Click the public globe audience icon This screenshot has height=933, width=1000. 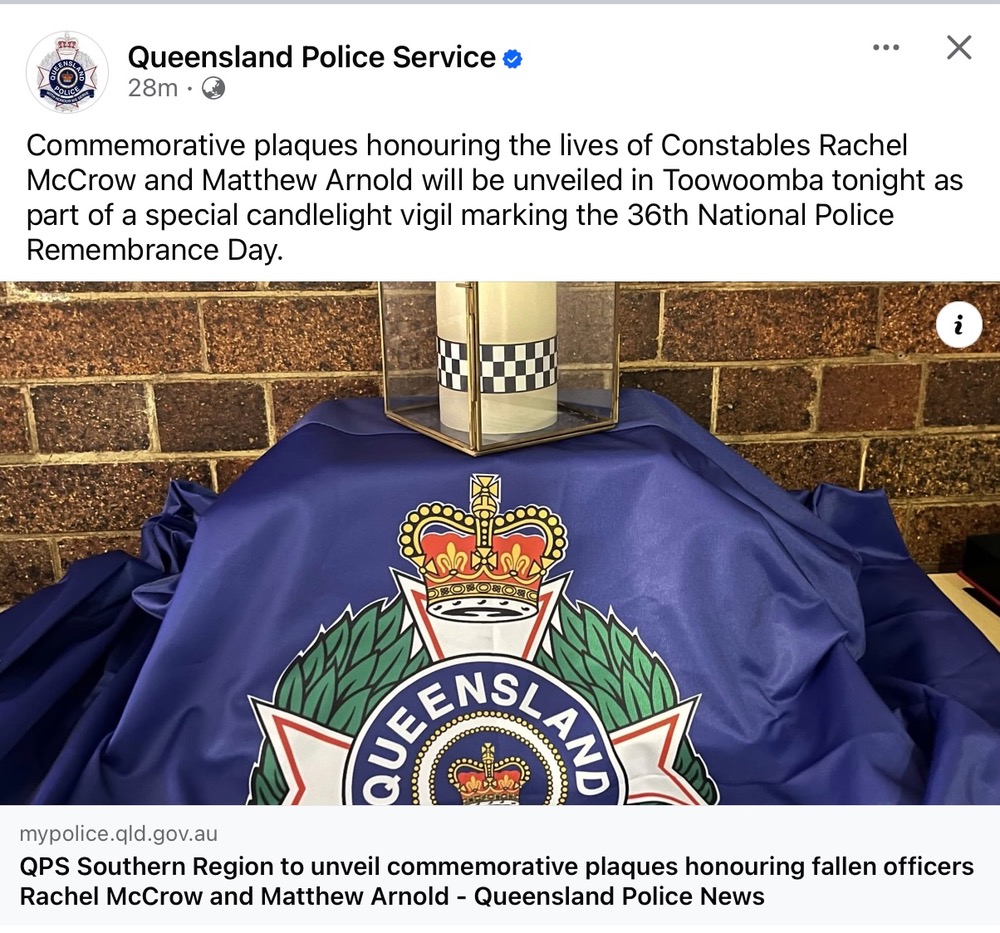click(x=213, y=88)
